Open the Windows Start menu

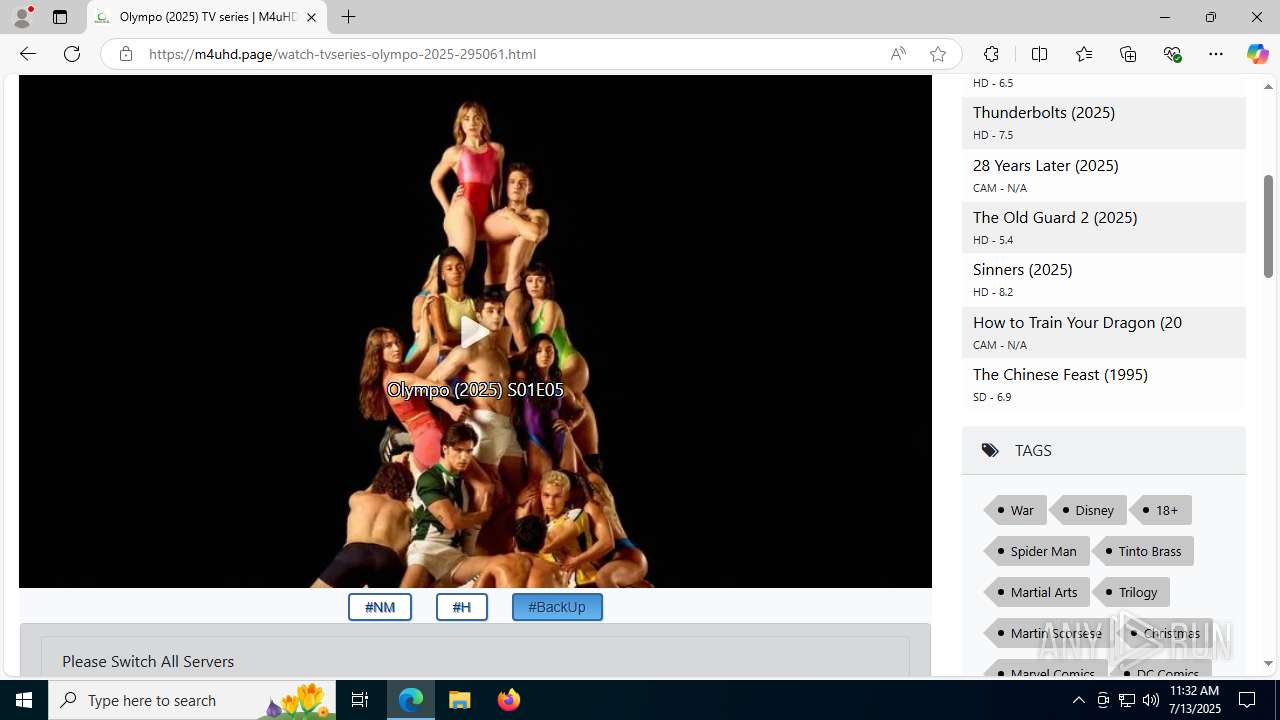pos(24,700)
